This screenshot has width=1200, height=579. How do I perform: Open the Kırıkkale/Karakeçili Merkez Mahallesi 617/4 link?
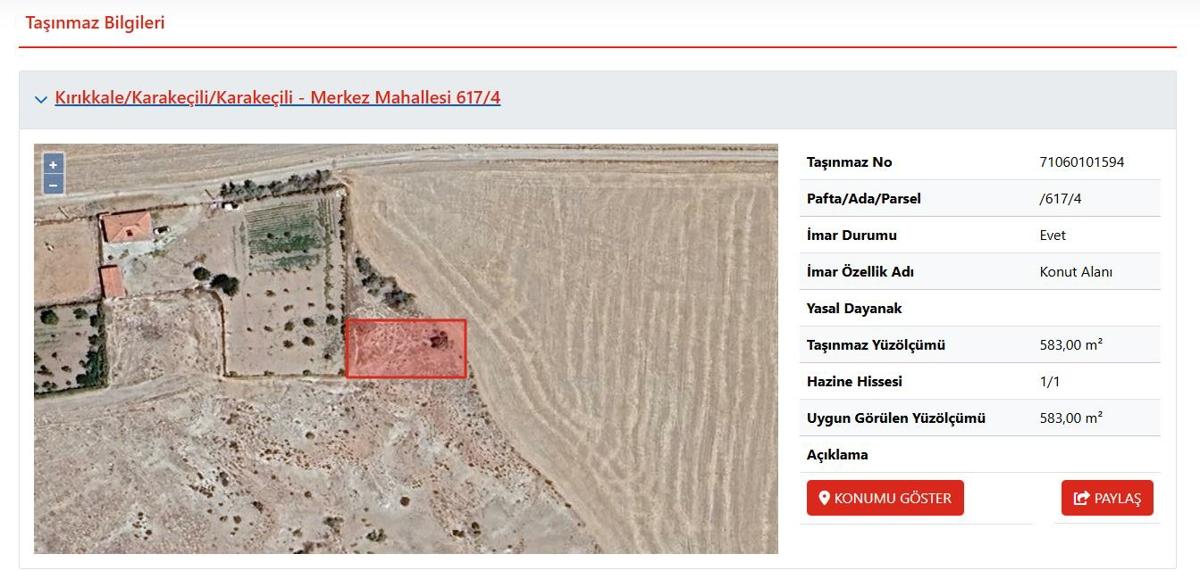click(x=277, y=98)
